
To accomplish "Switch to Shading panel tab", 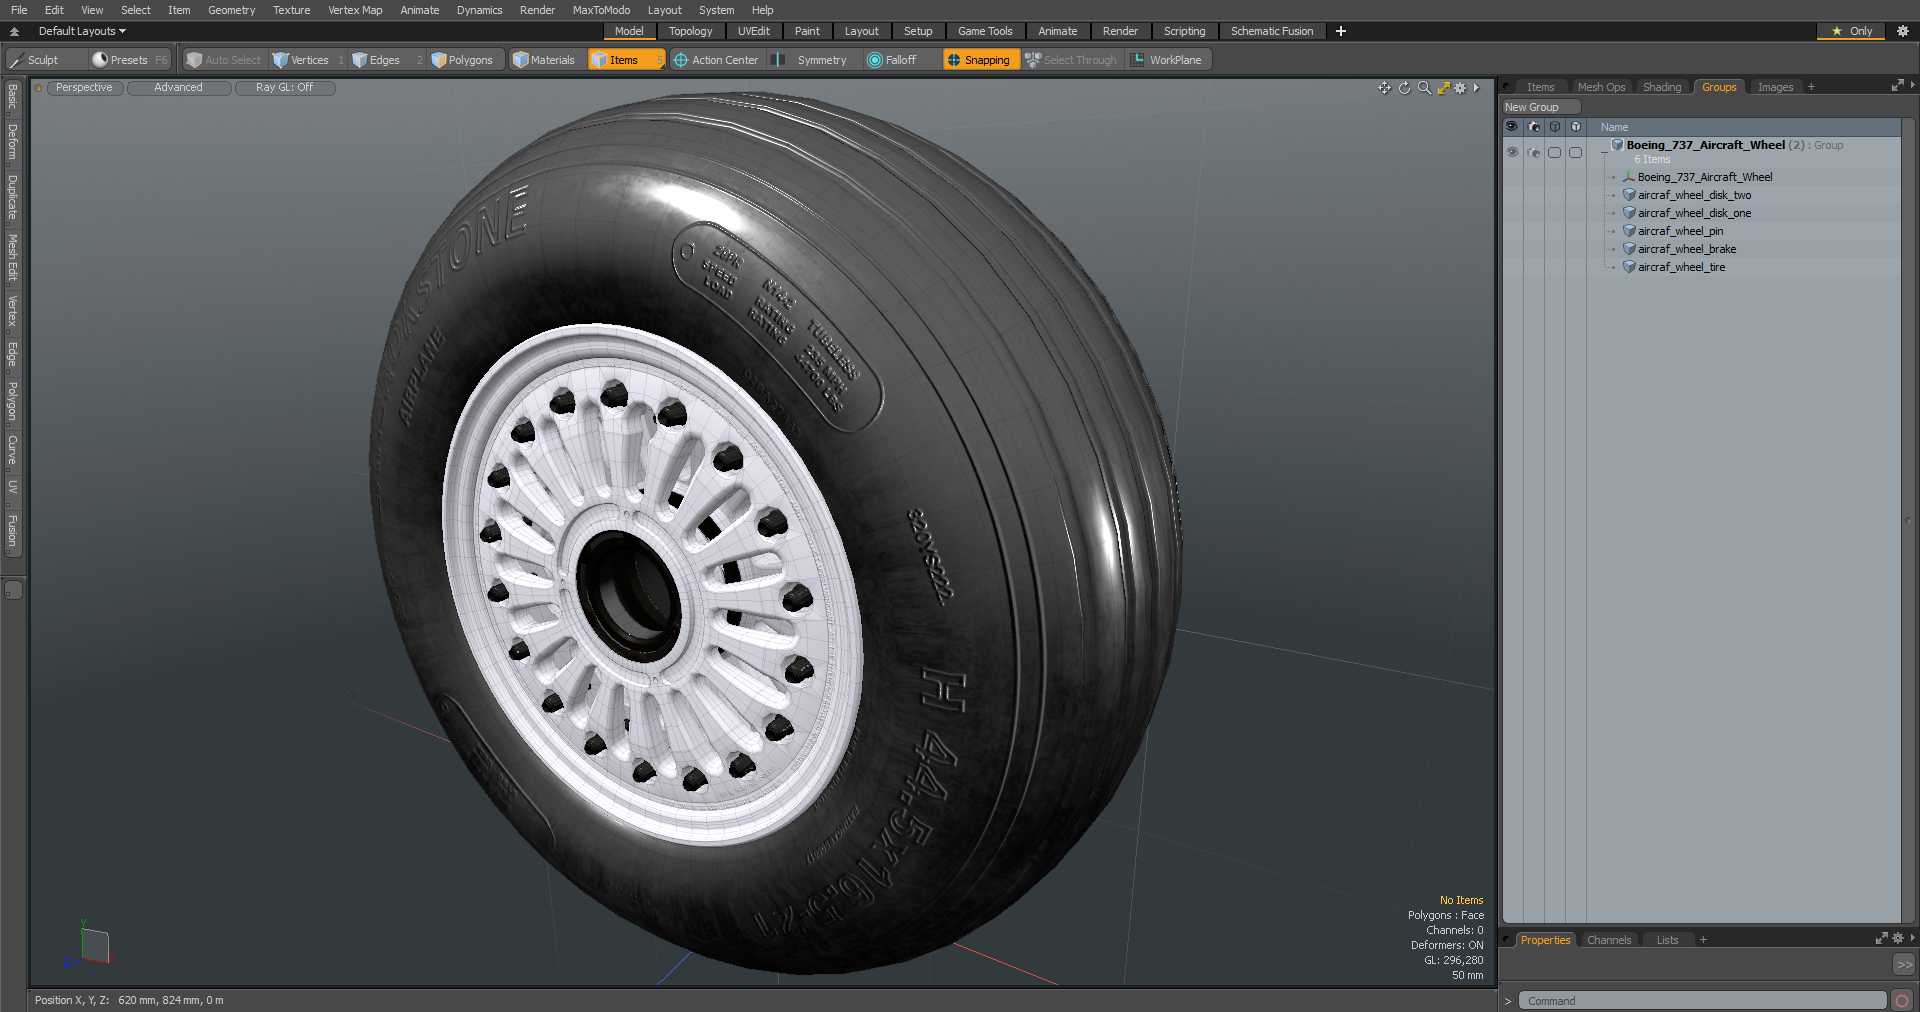I will (x=1661, y=87).
